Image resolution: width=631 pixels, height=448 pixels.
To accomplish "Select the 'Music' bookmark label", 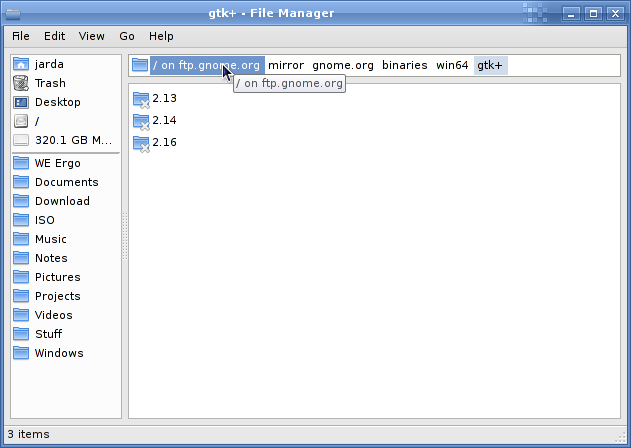I will 51,239.
